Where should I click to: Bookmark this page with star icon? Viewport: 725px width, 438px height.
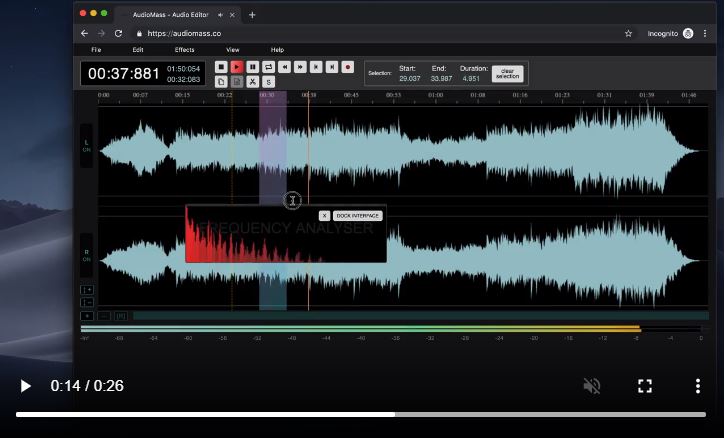tap(628, 33)
